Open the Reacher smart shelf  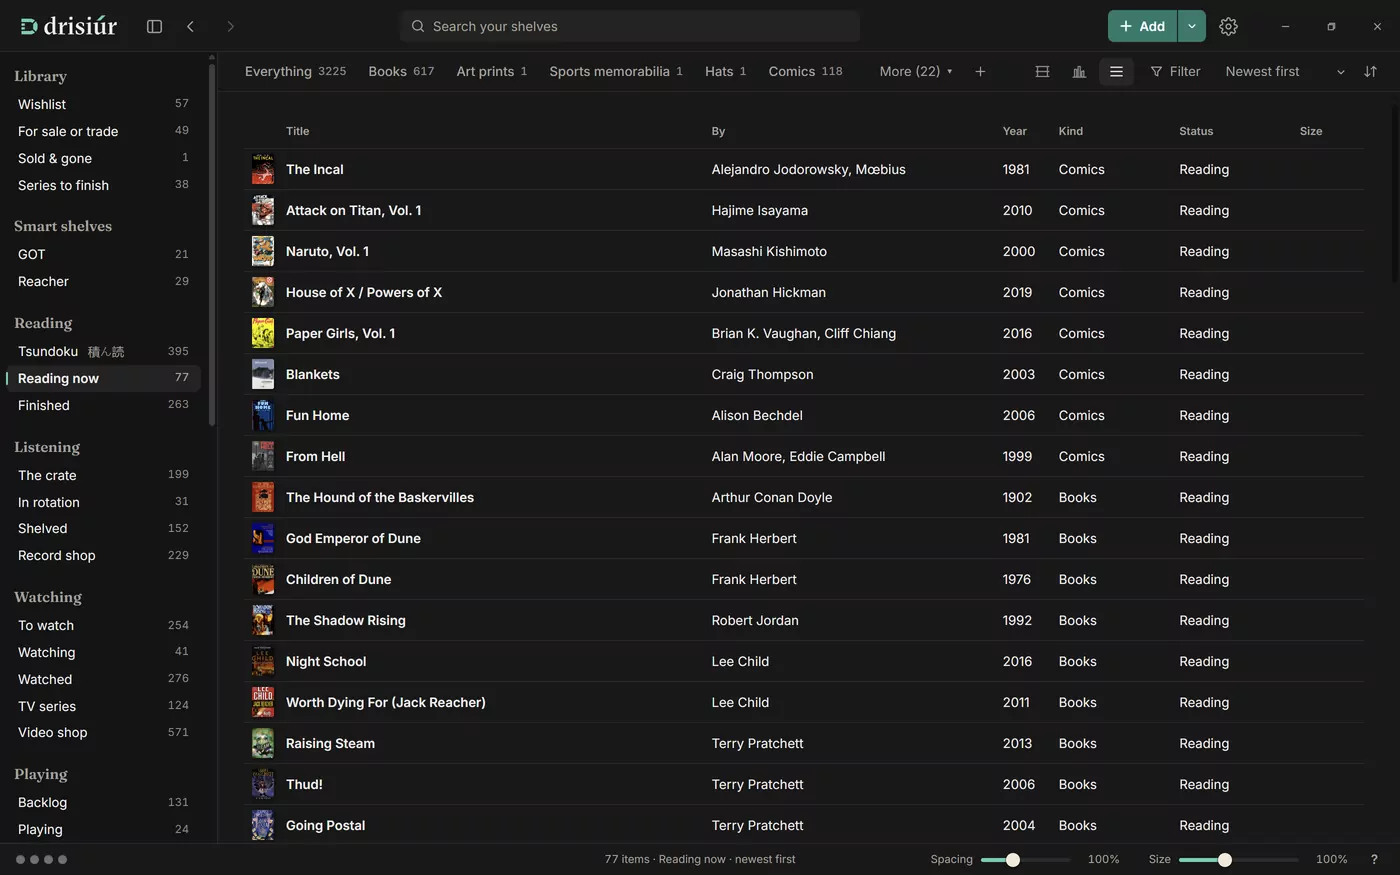pos(104,281)
